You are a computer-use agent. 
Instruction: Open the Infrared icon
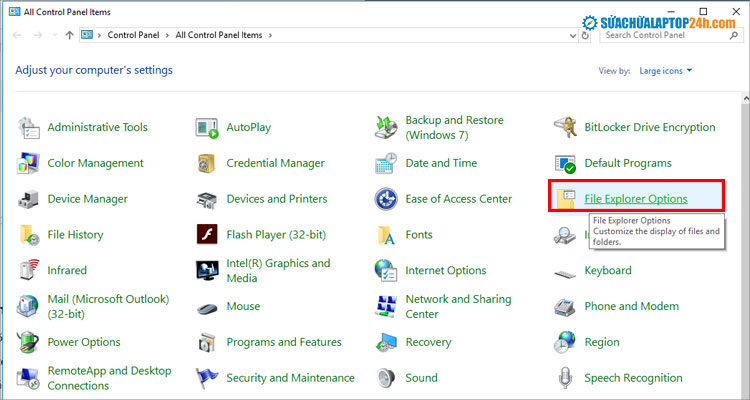(29, 270)
